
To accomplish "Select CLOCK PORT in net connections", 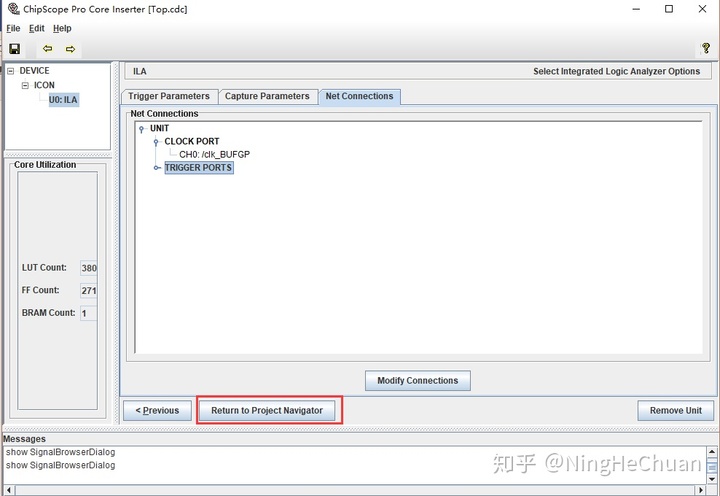I will tap(192, 141).
